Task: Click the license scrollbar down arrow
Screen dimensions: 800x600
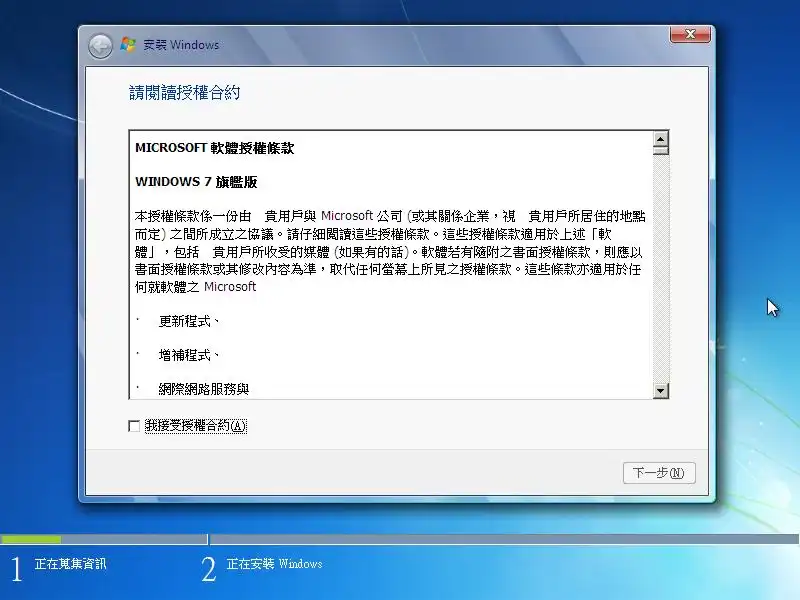Action: tap(661, 391)
